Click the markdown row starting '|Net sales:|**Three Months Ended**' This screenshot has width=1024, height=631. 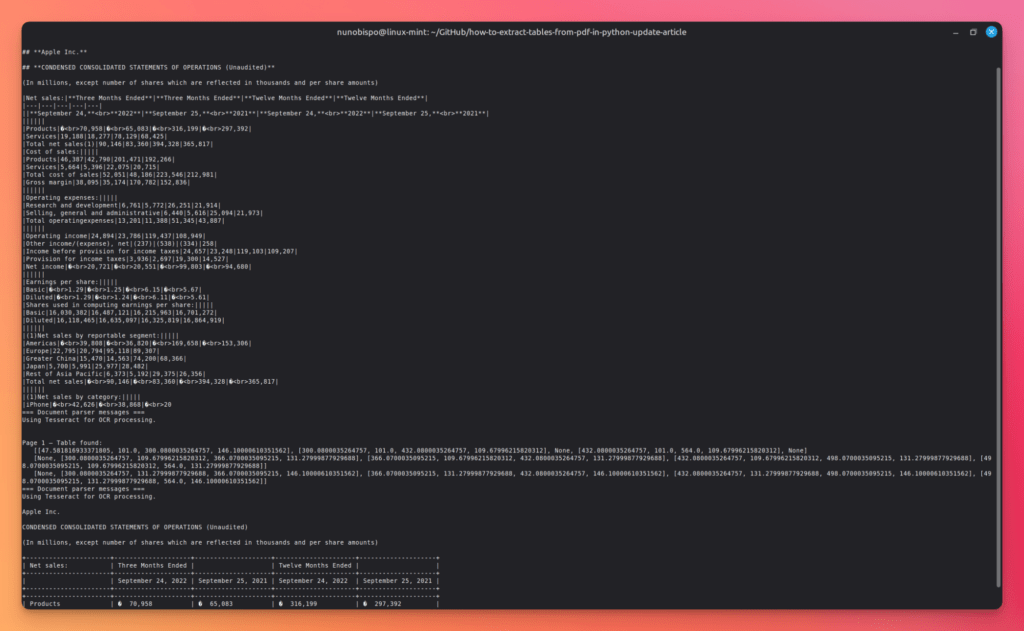pyautogui.click(x=225, y=98)
